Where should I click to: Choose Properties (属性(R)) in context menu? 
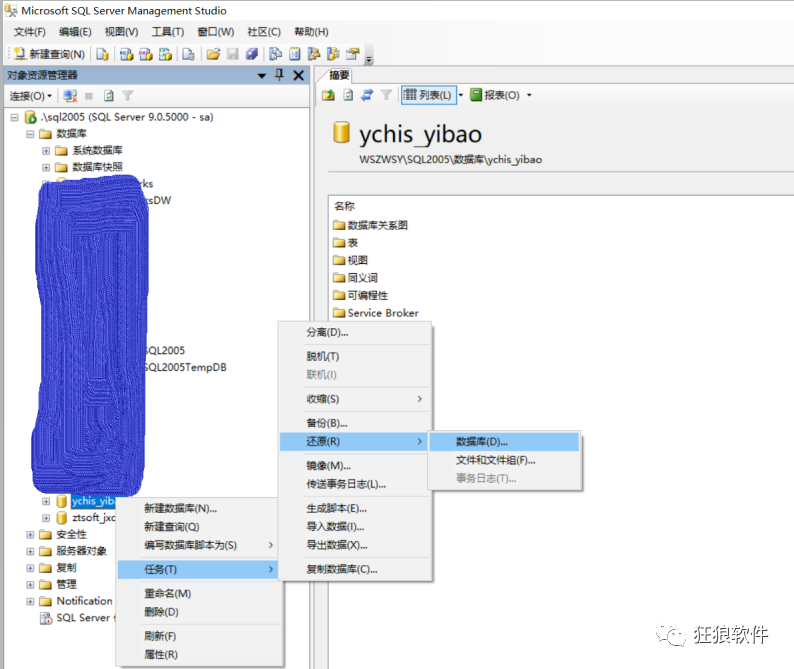point(200,655)
